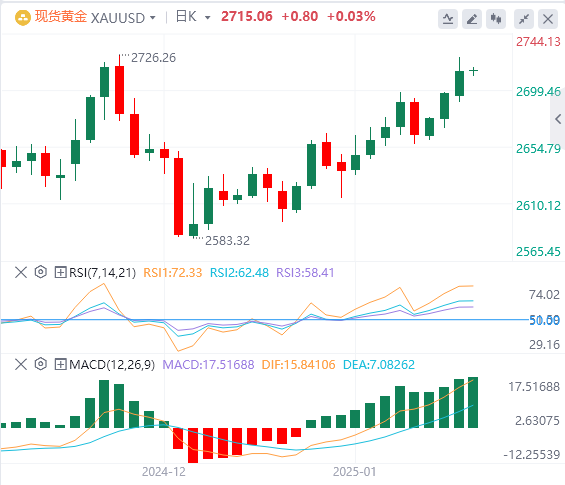Click the gold spot commodity logo icon

pos(23,18)
